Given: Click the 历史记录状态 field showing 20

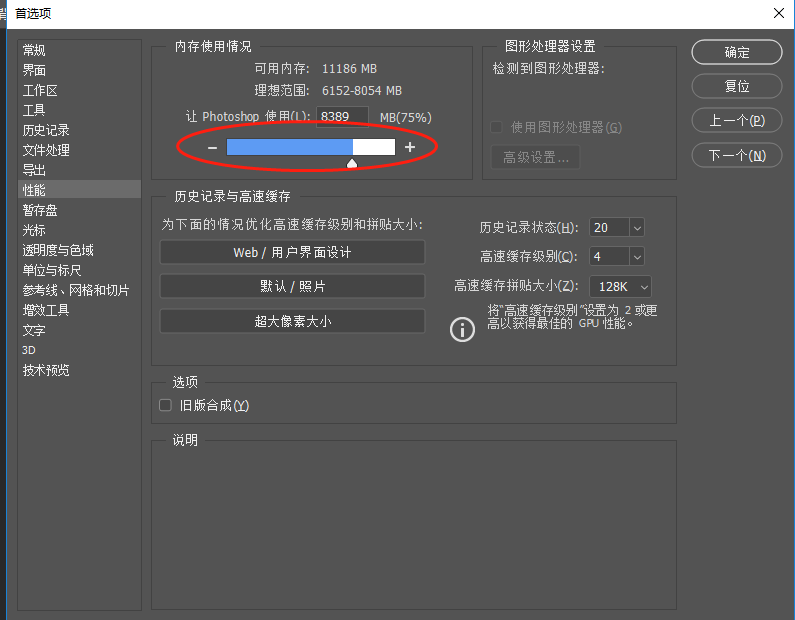Looking at the screenshot, I should click(609, 228).
